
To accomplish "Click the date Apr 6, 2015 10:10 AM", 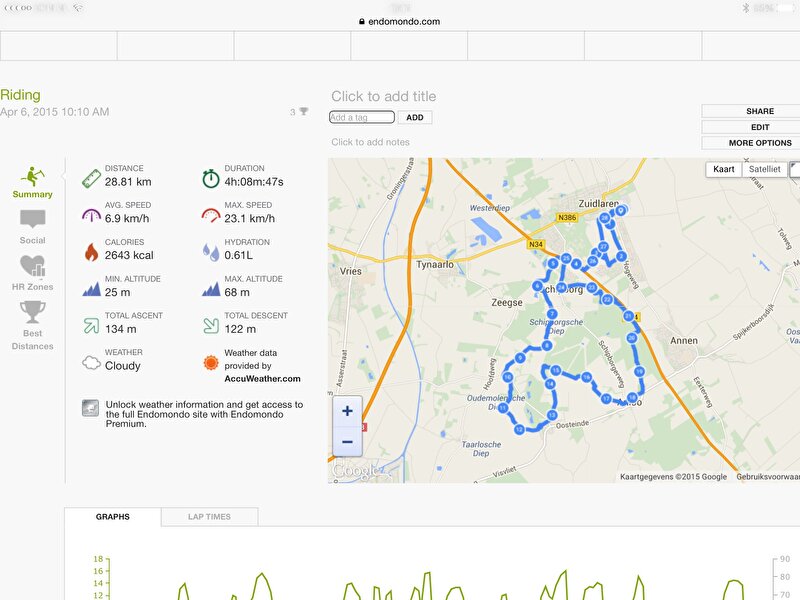I will click(x=55, y=112).
